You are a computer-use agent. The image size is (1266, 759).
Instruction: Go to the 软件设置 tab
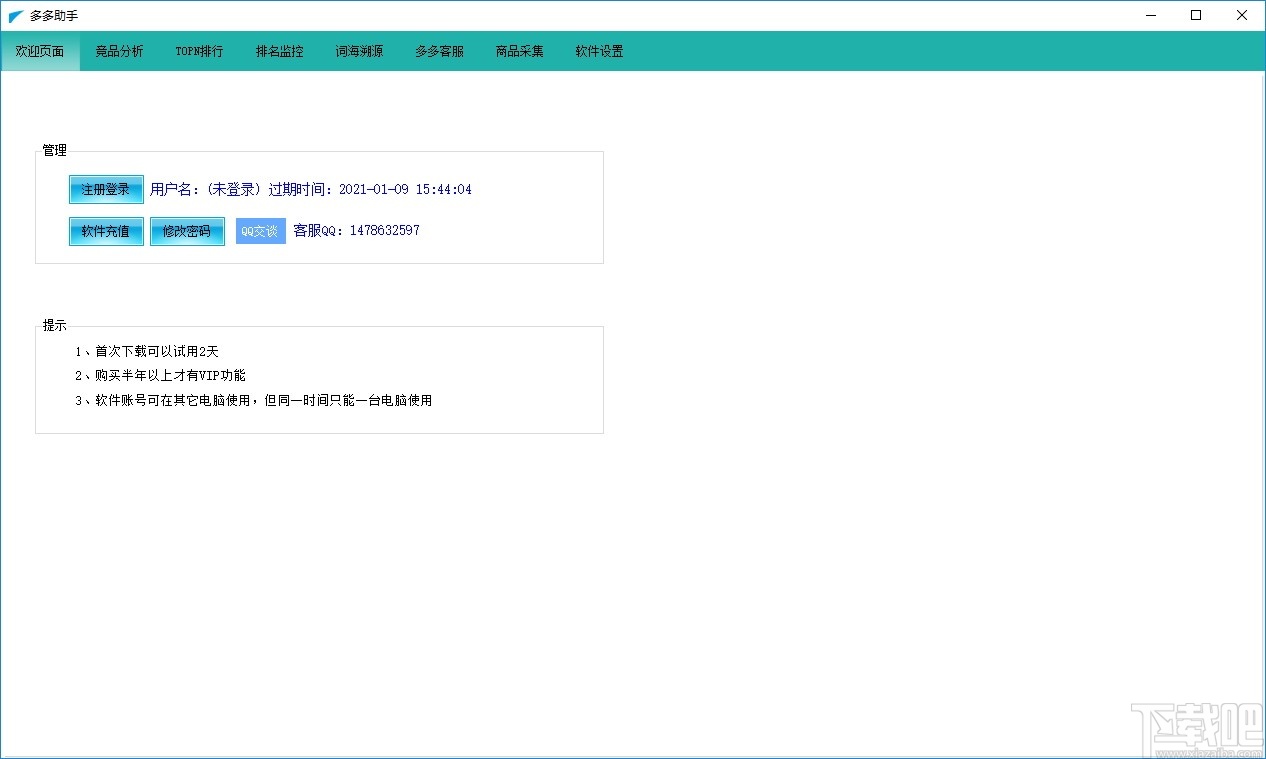coord(600,51)
